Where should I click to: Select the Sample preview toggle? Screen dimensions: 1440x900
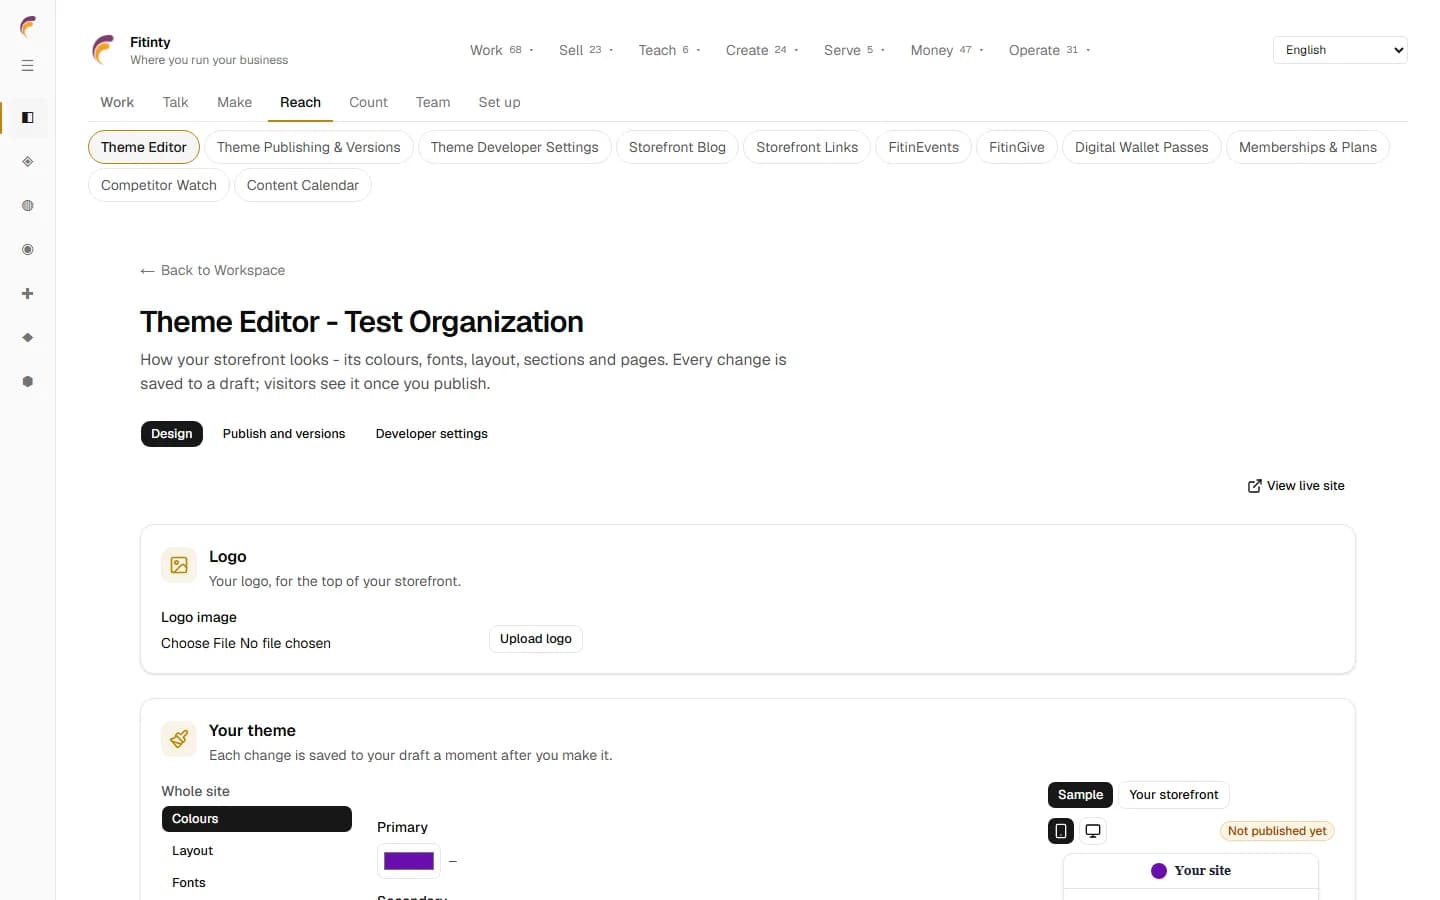(1080, 795)
